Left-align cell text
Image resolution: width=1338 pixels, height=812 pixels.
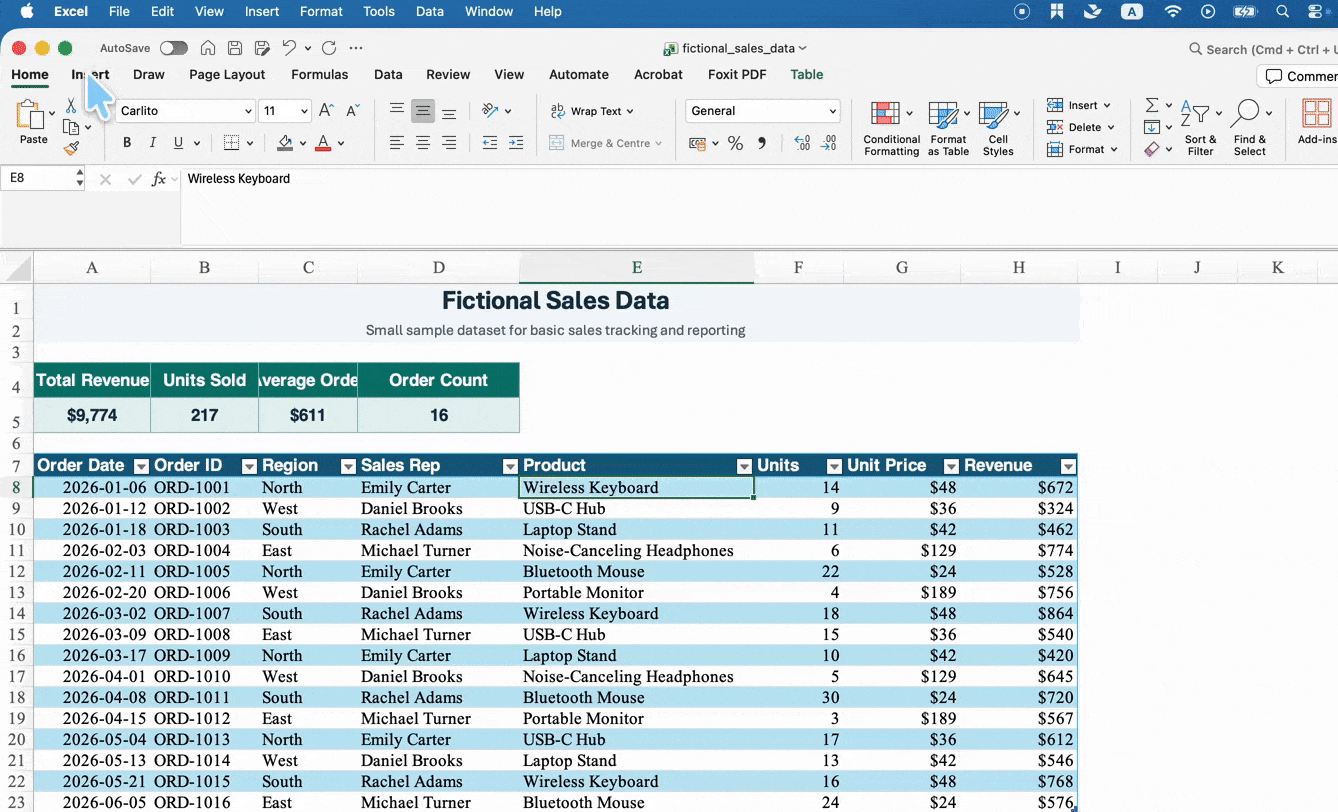coord(397,143)
